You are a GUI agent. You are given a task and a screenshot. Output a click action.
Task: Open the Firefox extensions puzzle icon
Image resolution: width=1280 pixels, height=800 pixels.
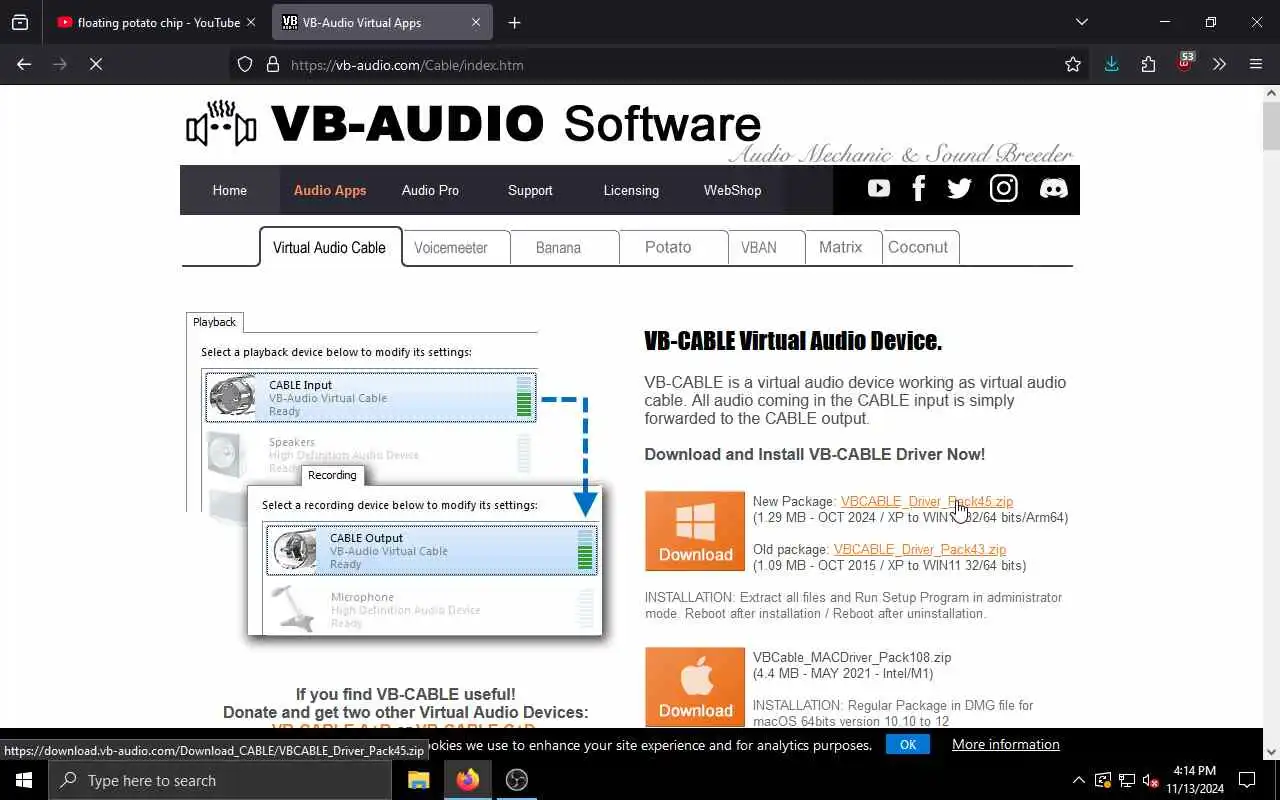(x=1148, y=64)
